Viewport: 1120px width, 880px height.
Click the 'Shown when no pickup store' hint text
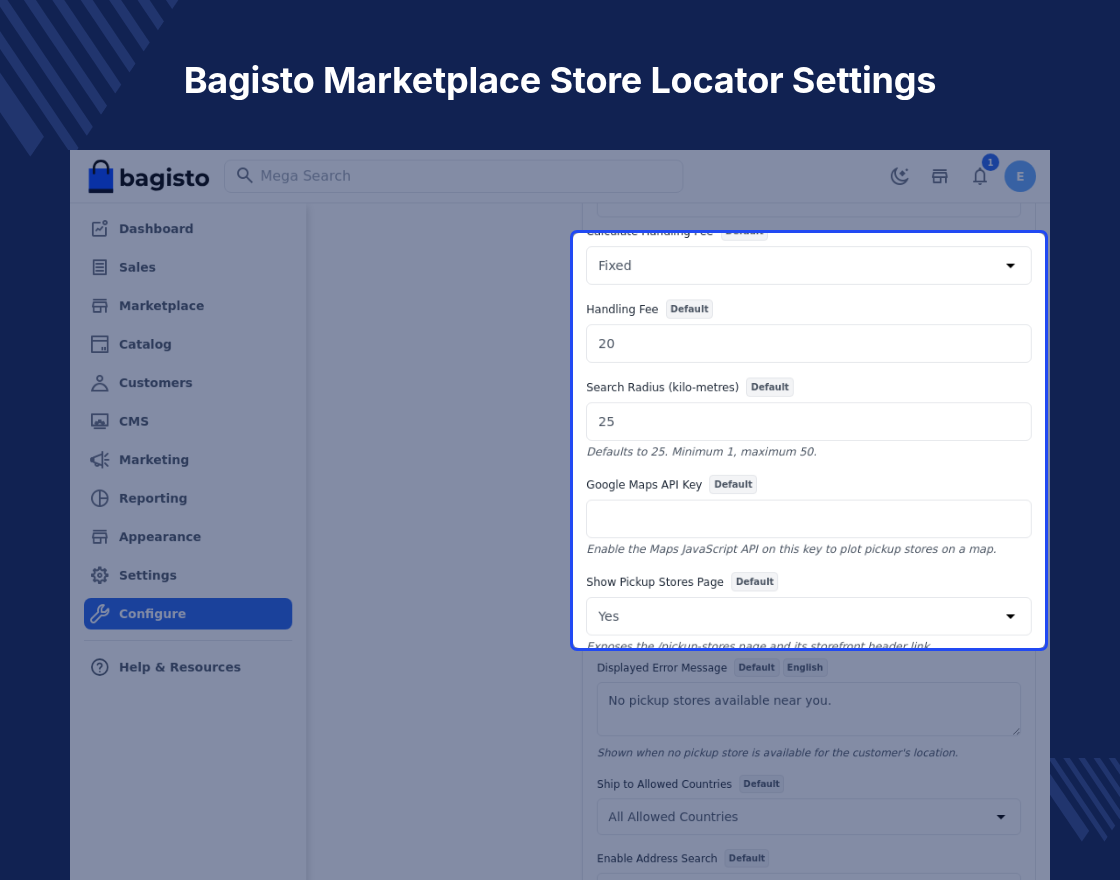[x=778, y=753]
